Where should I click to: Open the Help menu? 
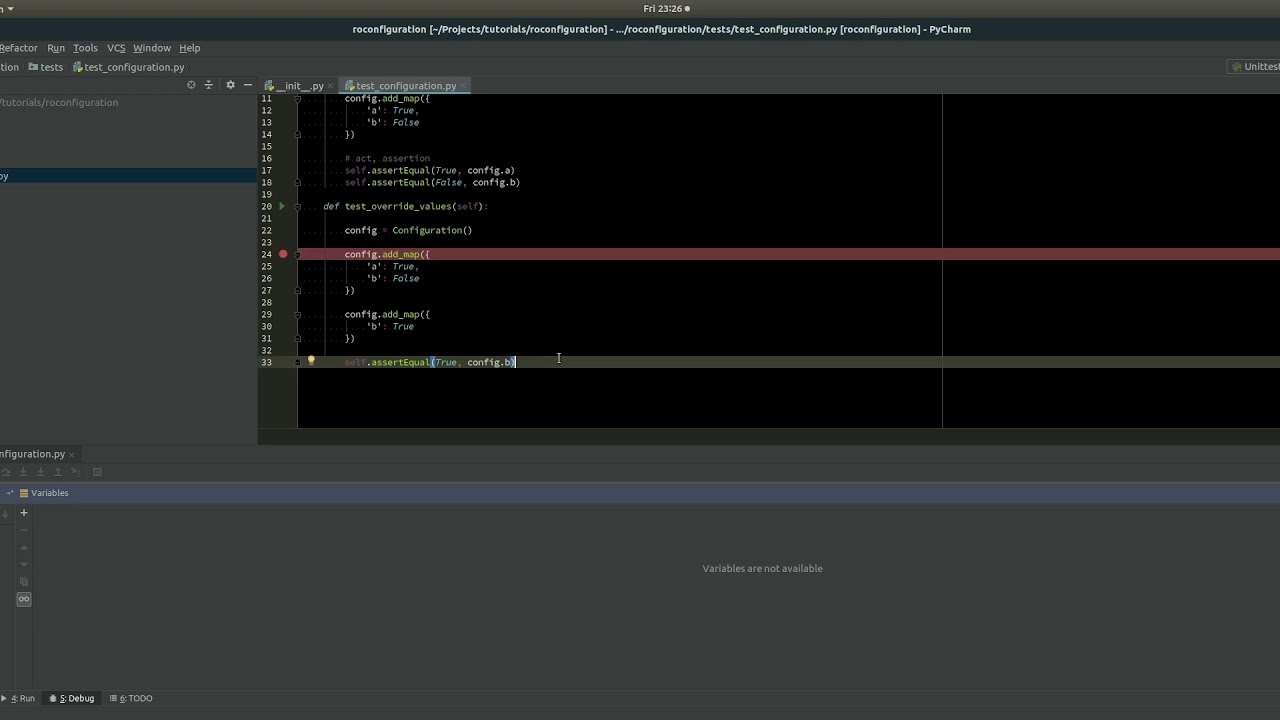pyautogui.click(x=189, y=48)
